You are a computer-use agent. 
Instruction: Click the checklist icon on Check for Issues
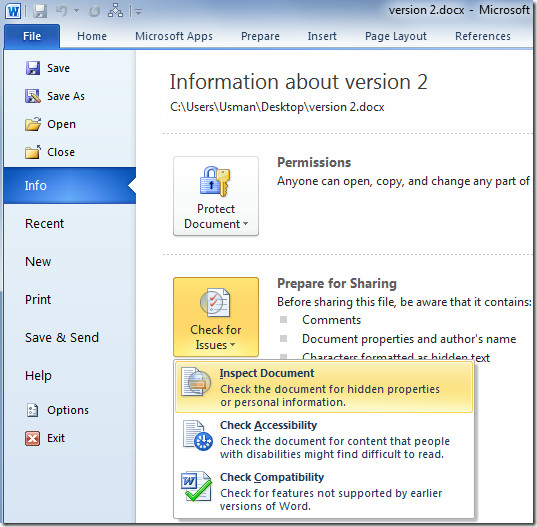(215, 302)
